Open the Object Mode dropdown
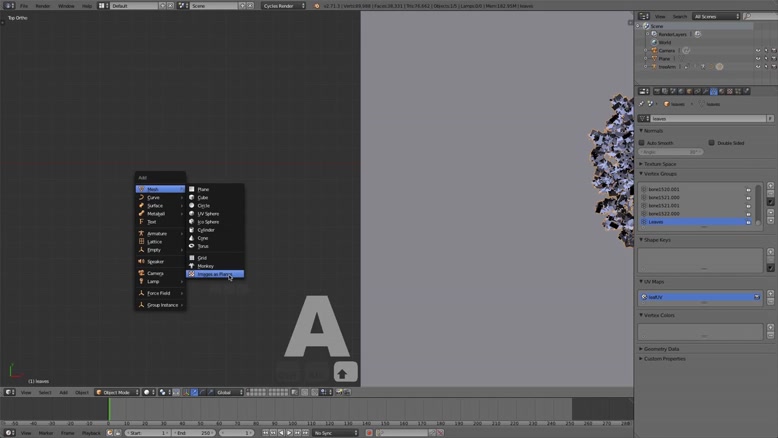The width and height of the screenshot is (778, 438). pyautogui.click(x=118, y=392)
